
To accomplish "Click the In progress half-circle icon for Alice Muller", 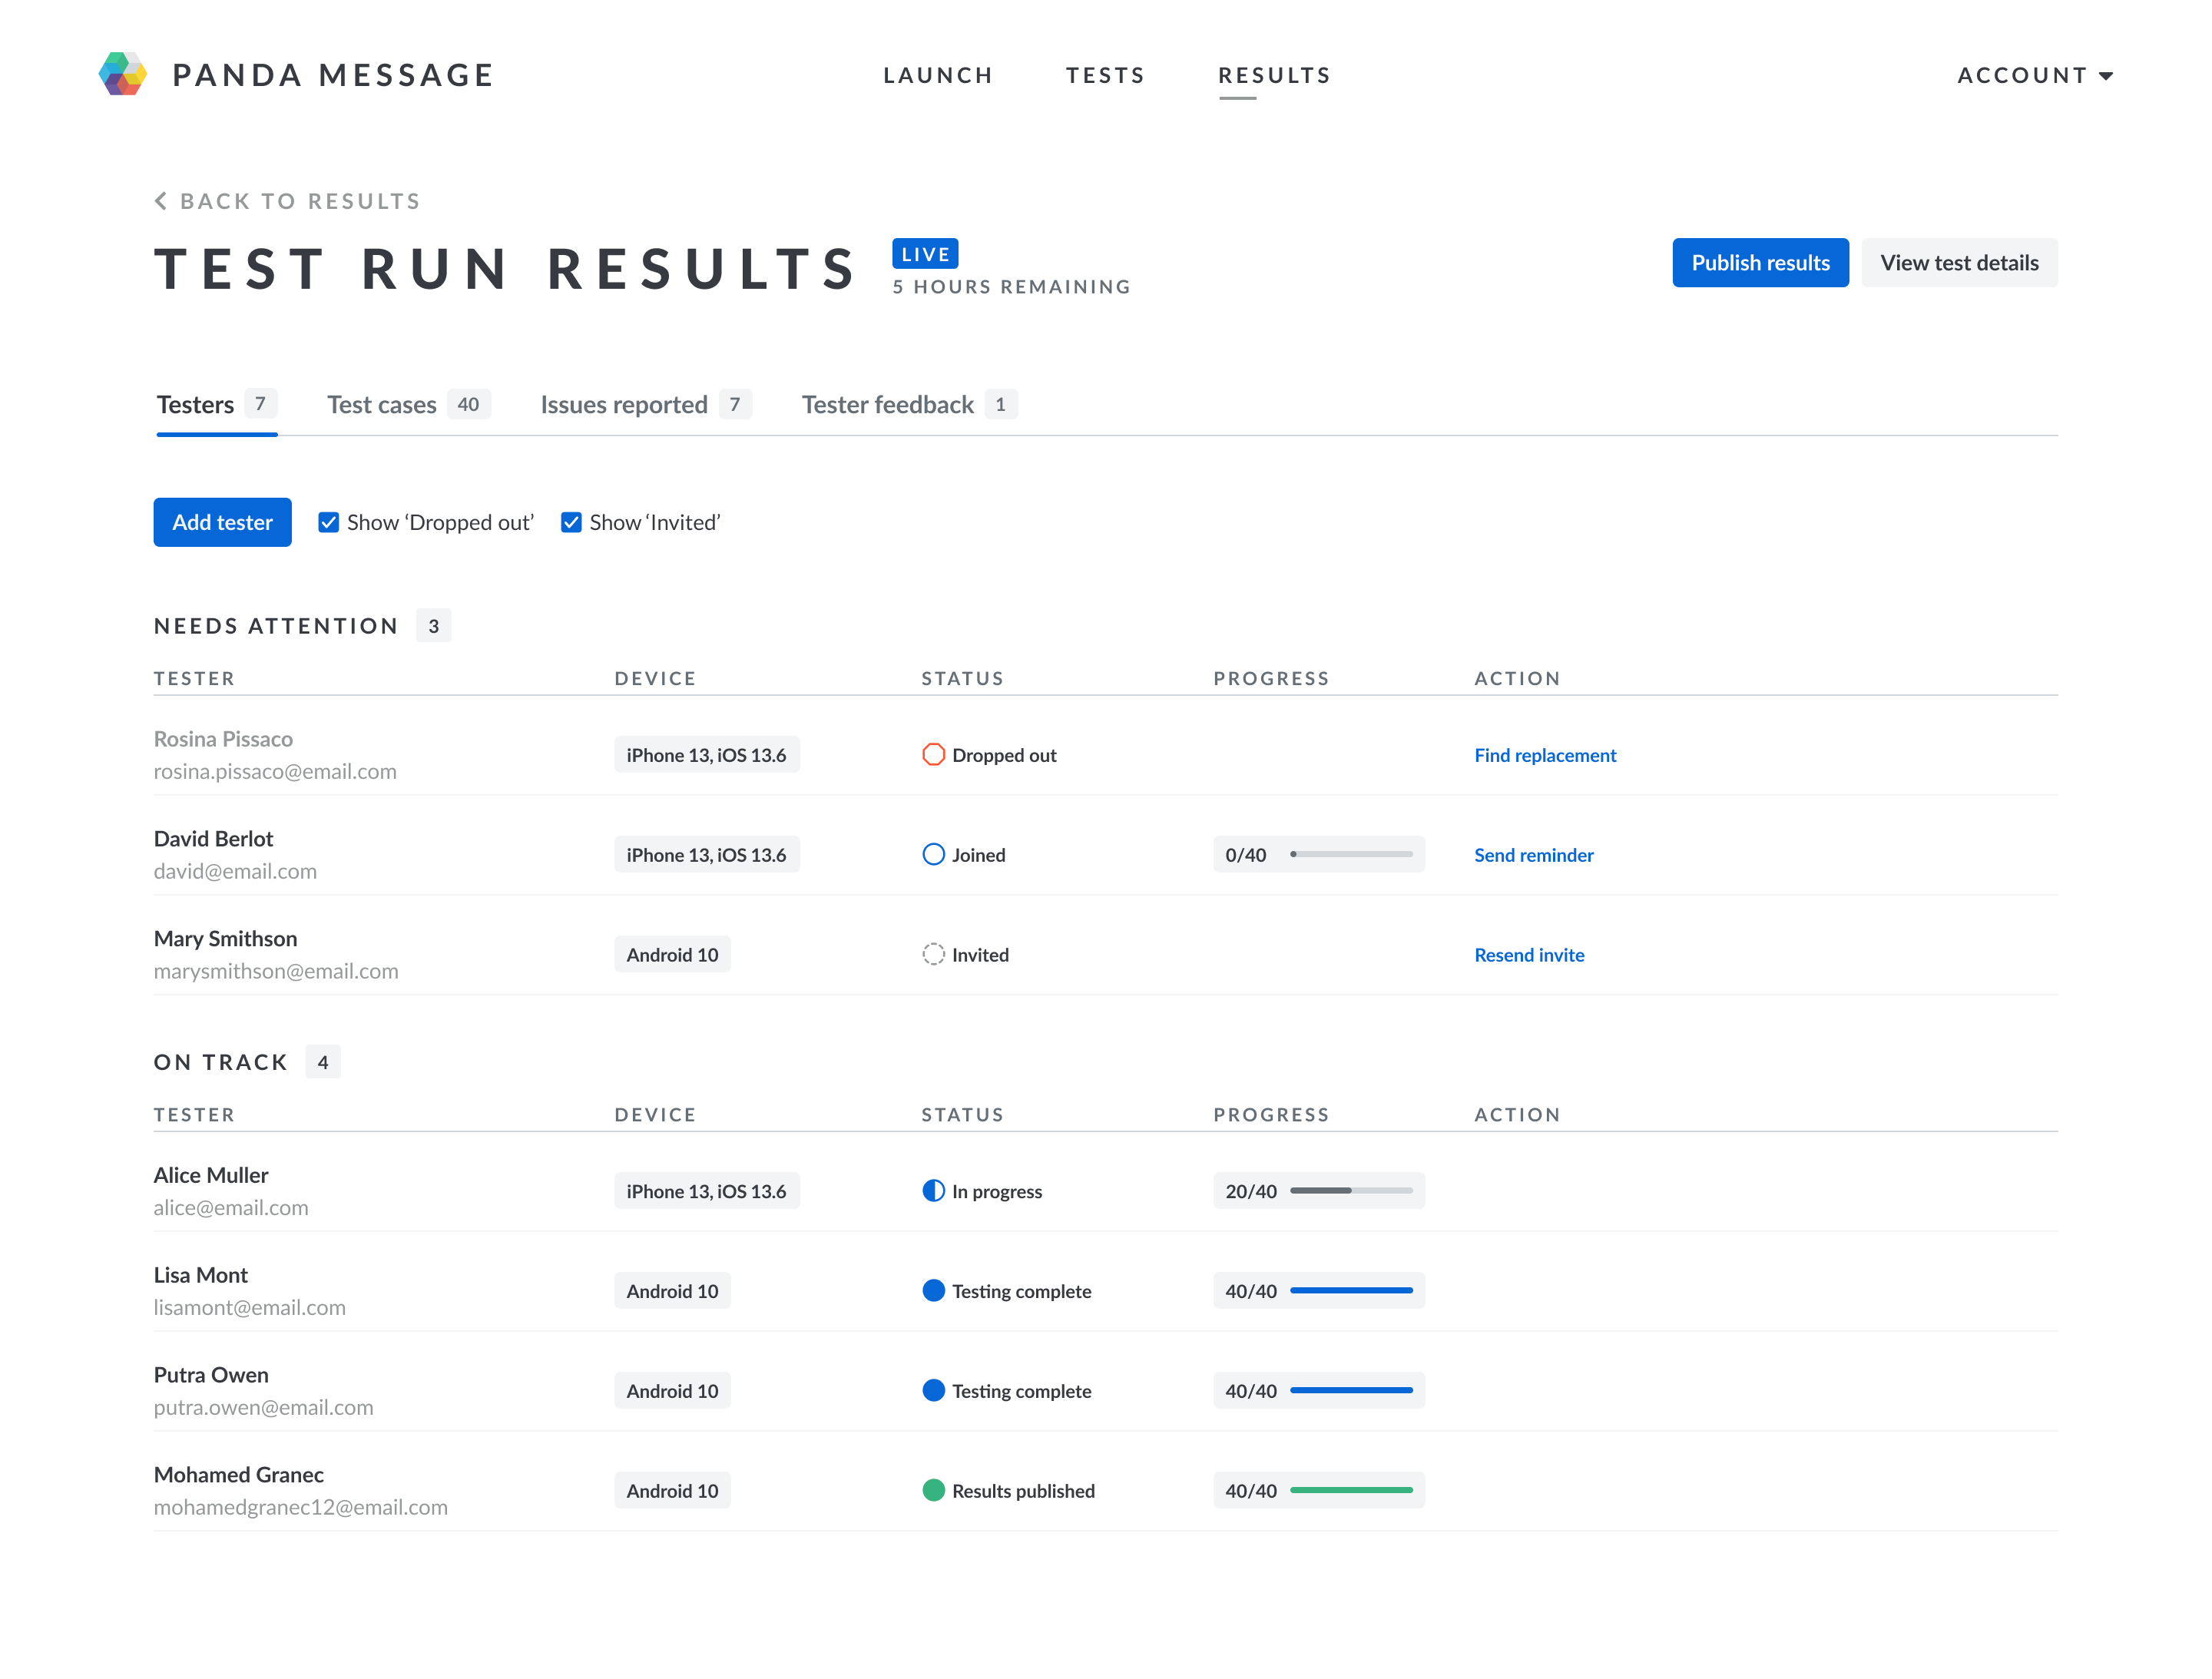I will [933, 1190].
